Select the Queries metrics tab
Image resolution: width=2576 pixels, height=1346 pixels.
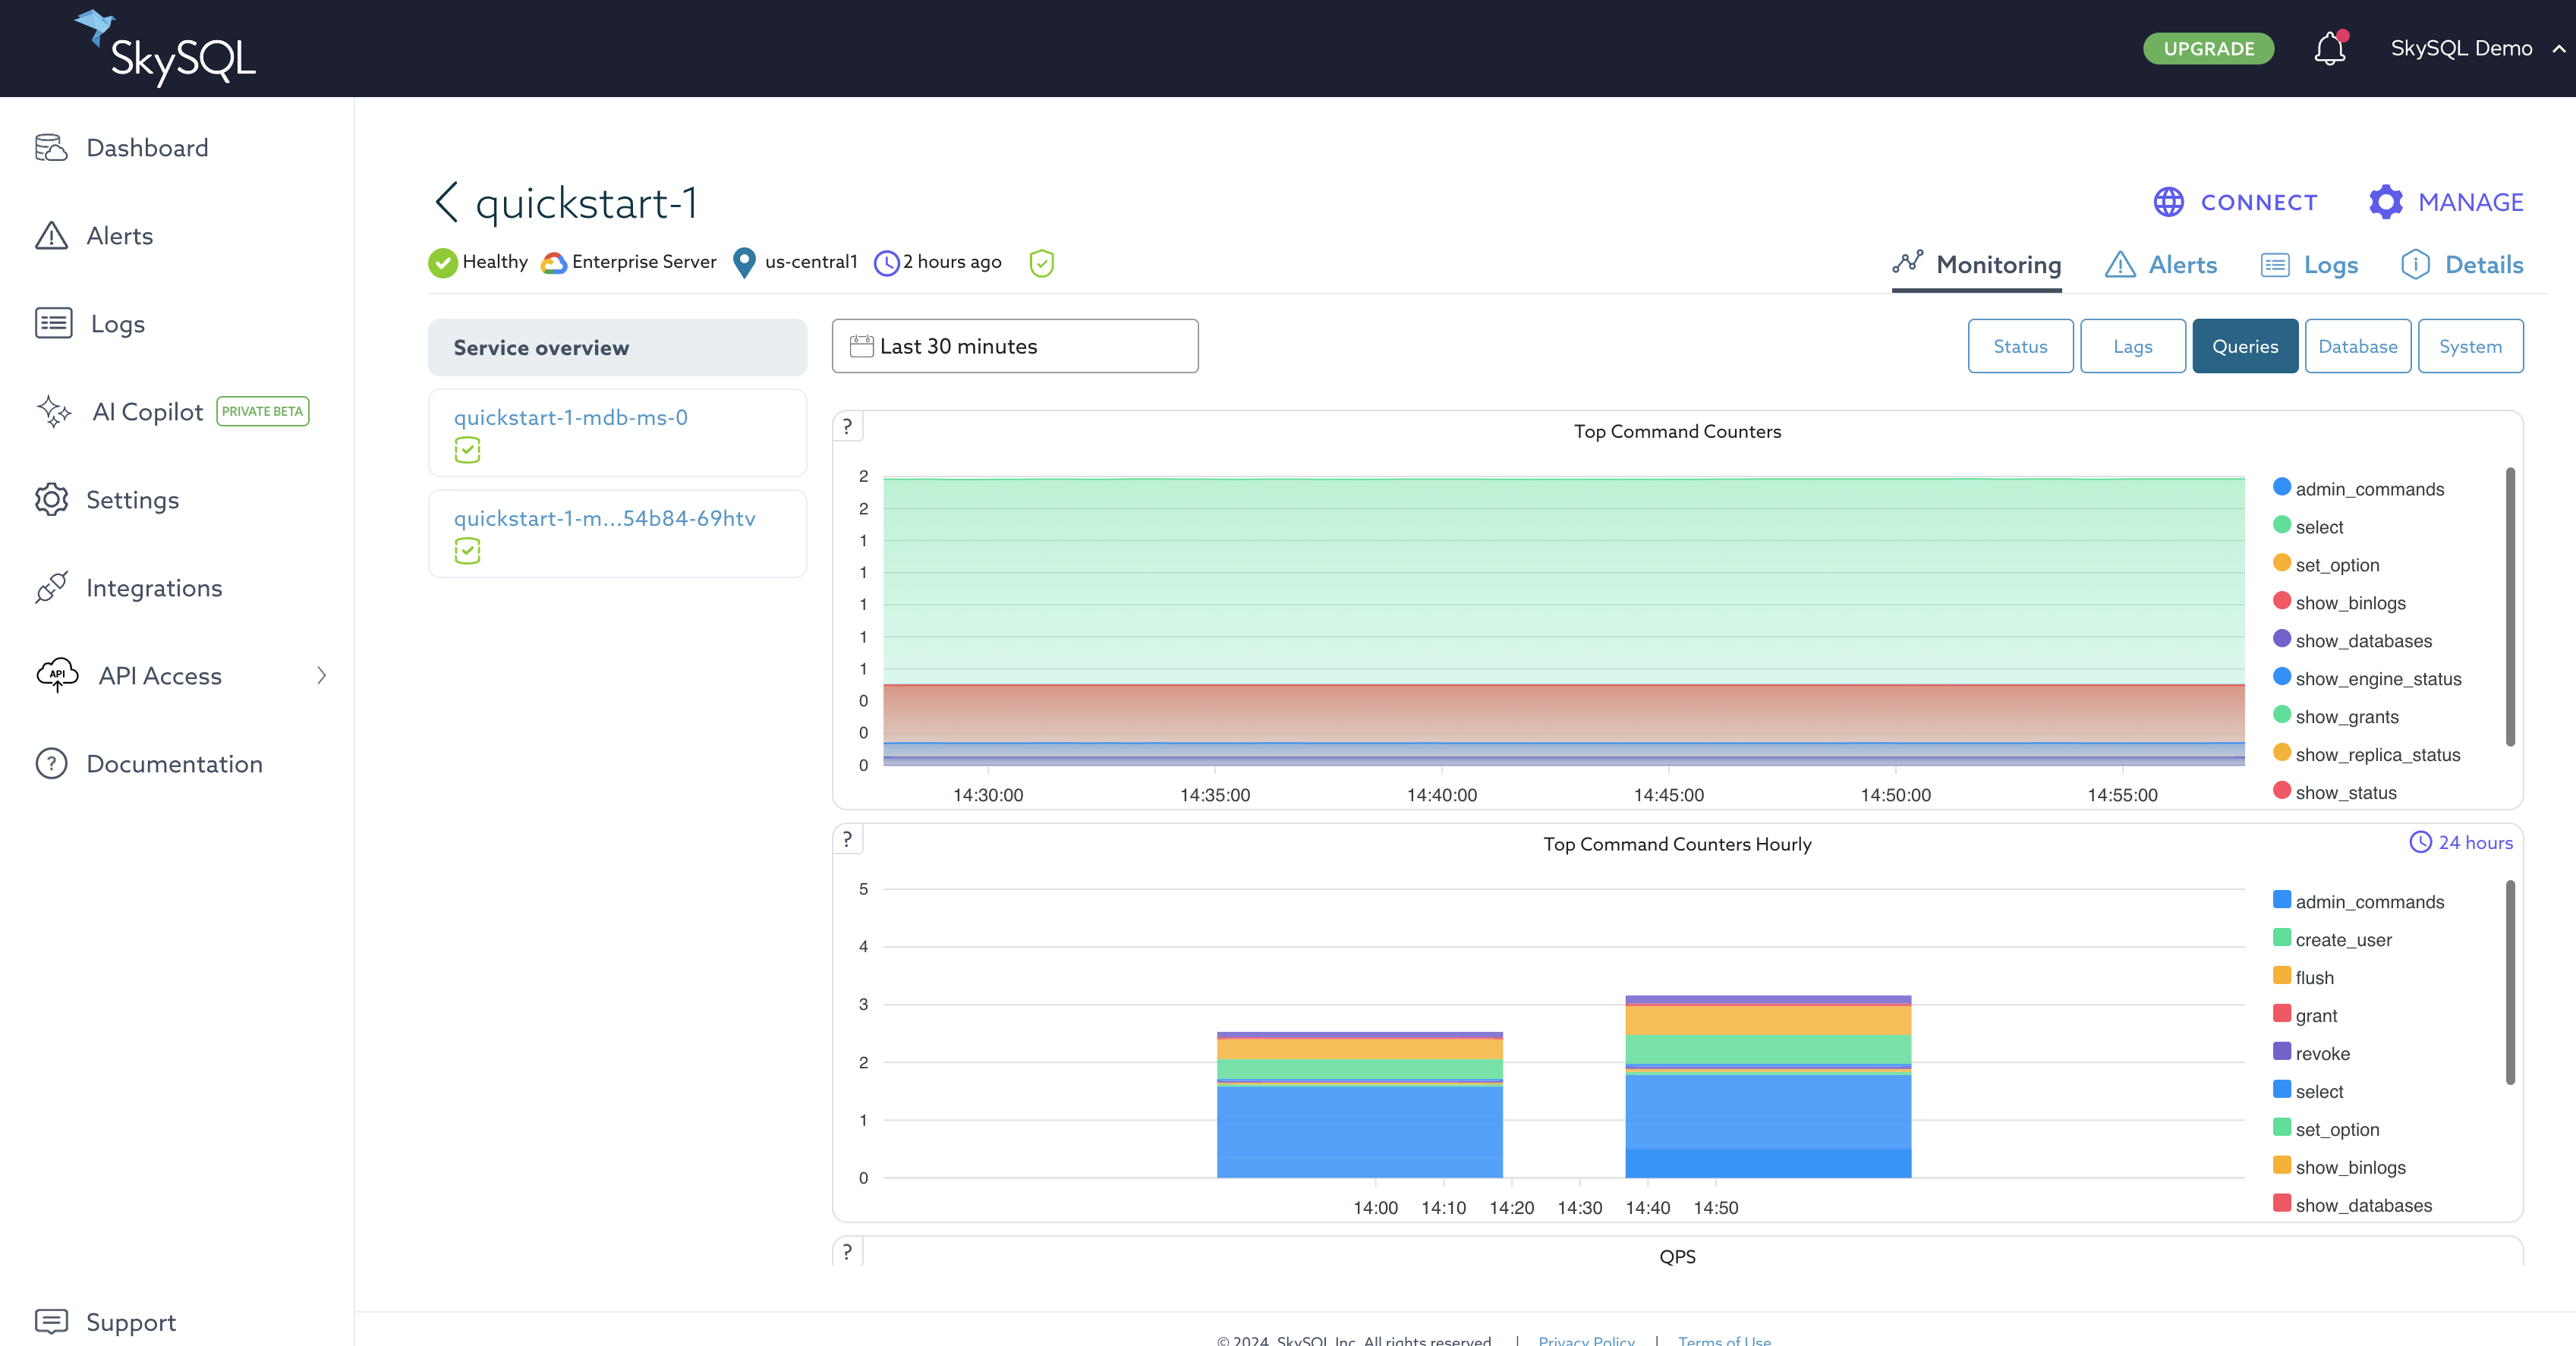(x=2245, y=346)
